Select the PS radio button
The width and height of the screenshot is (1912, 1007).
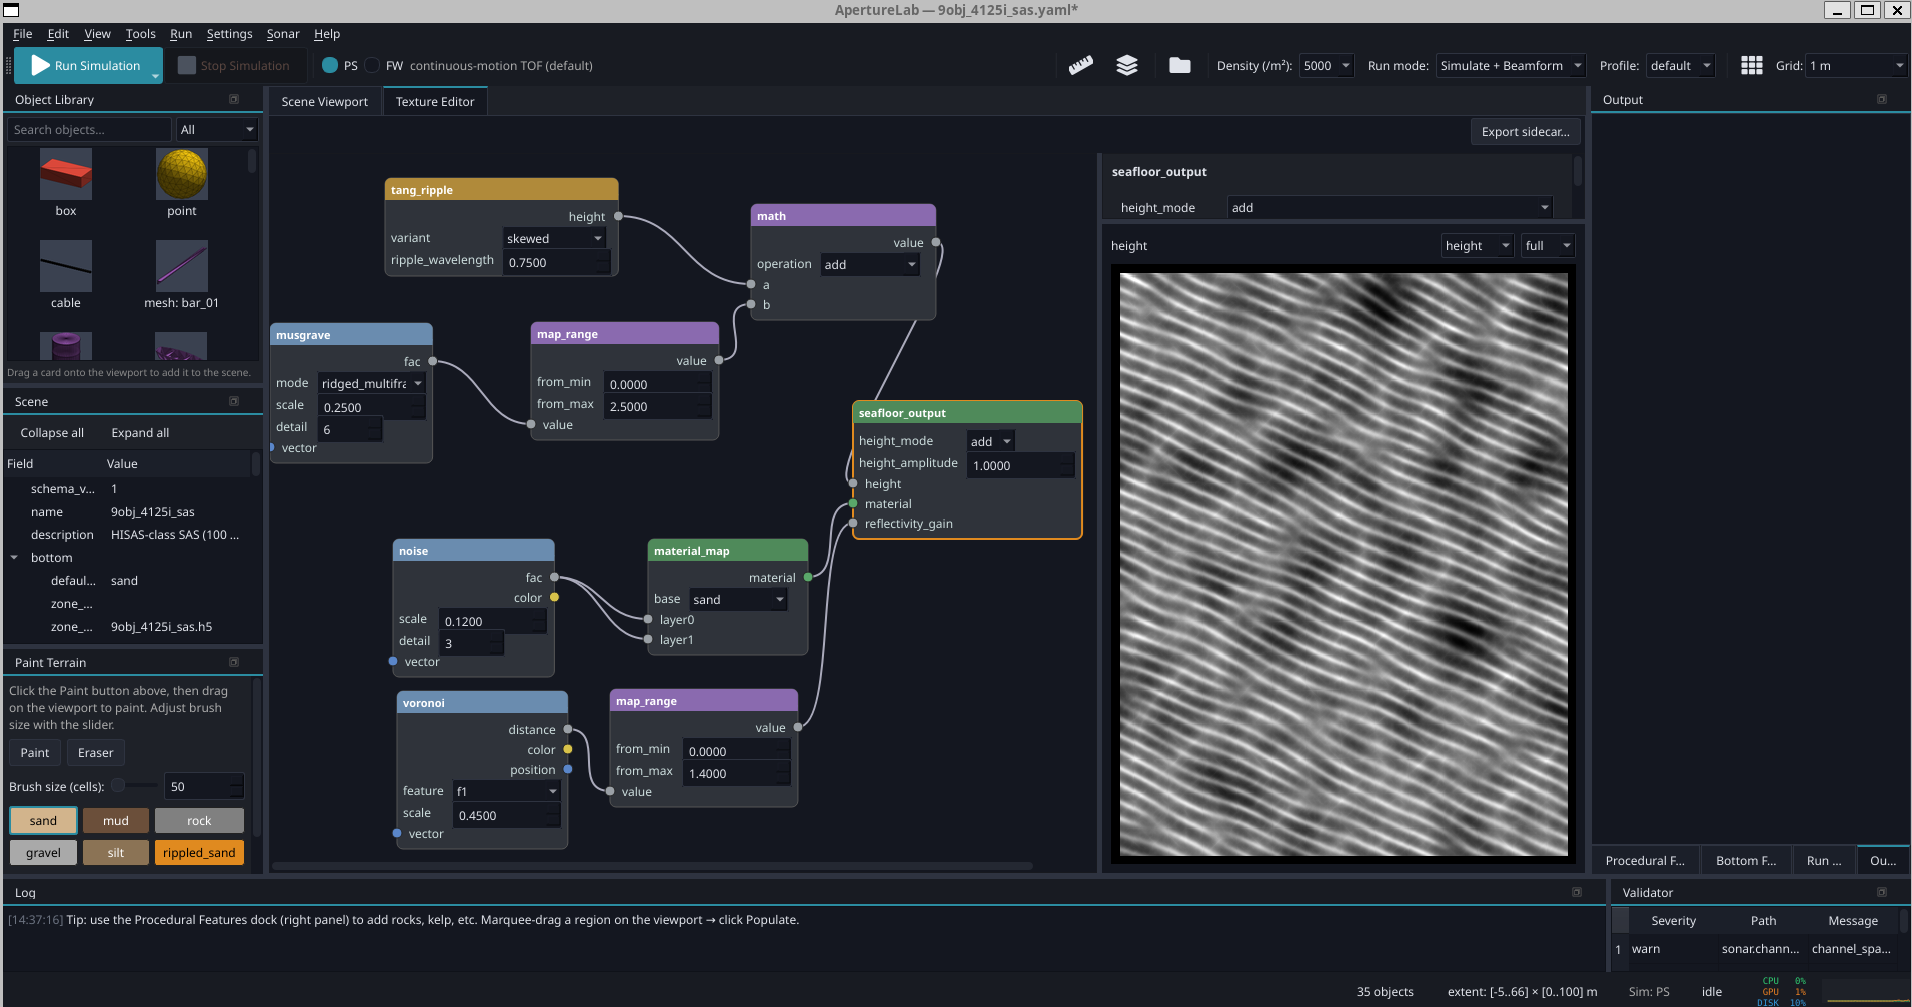(x=330, y=66)
